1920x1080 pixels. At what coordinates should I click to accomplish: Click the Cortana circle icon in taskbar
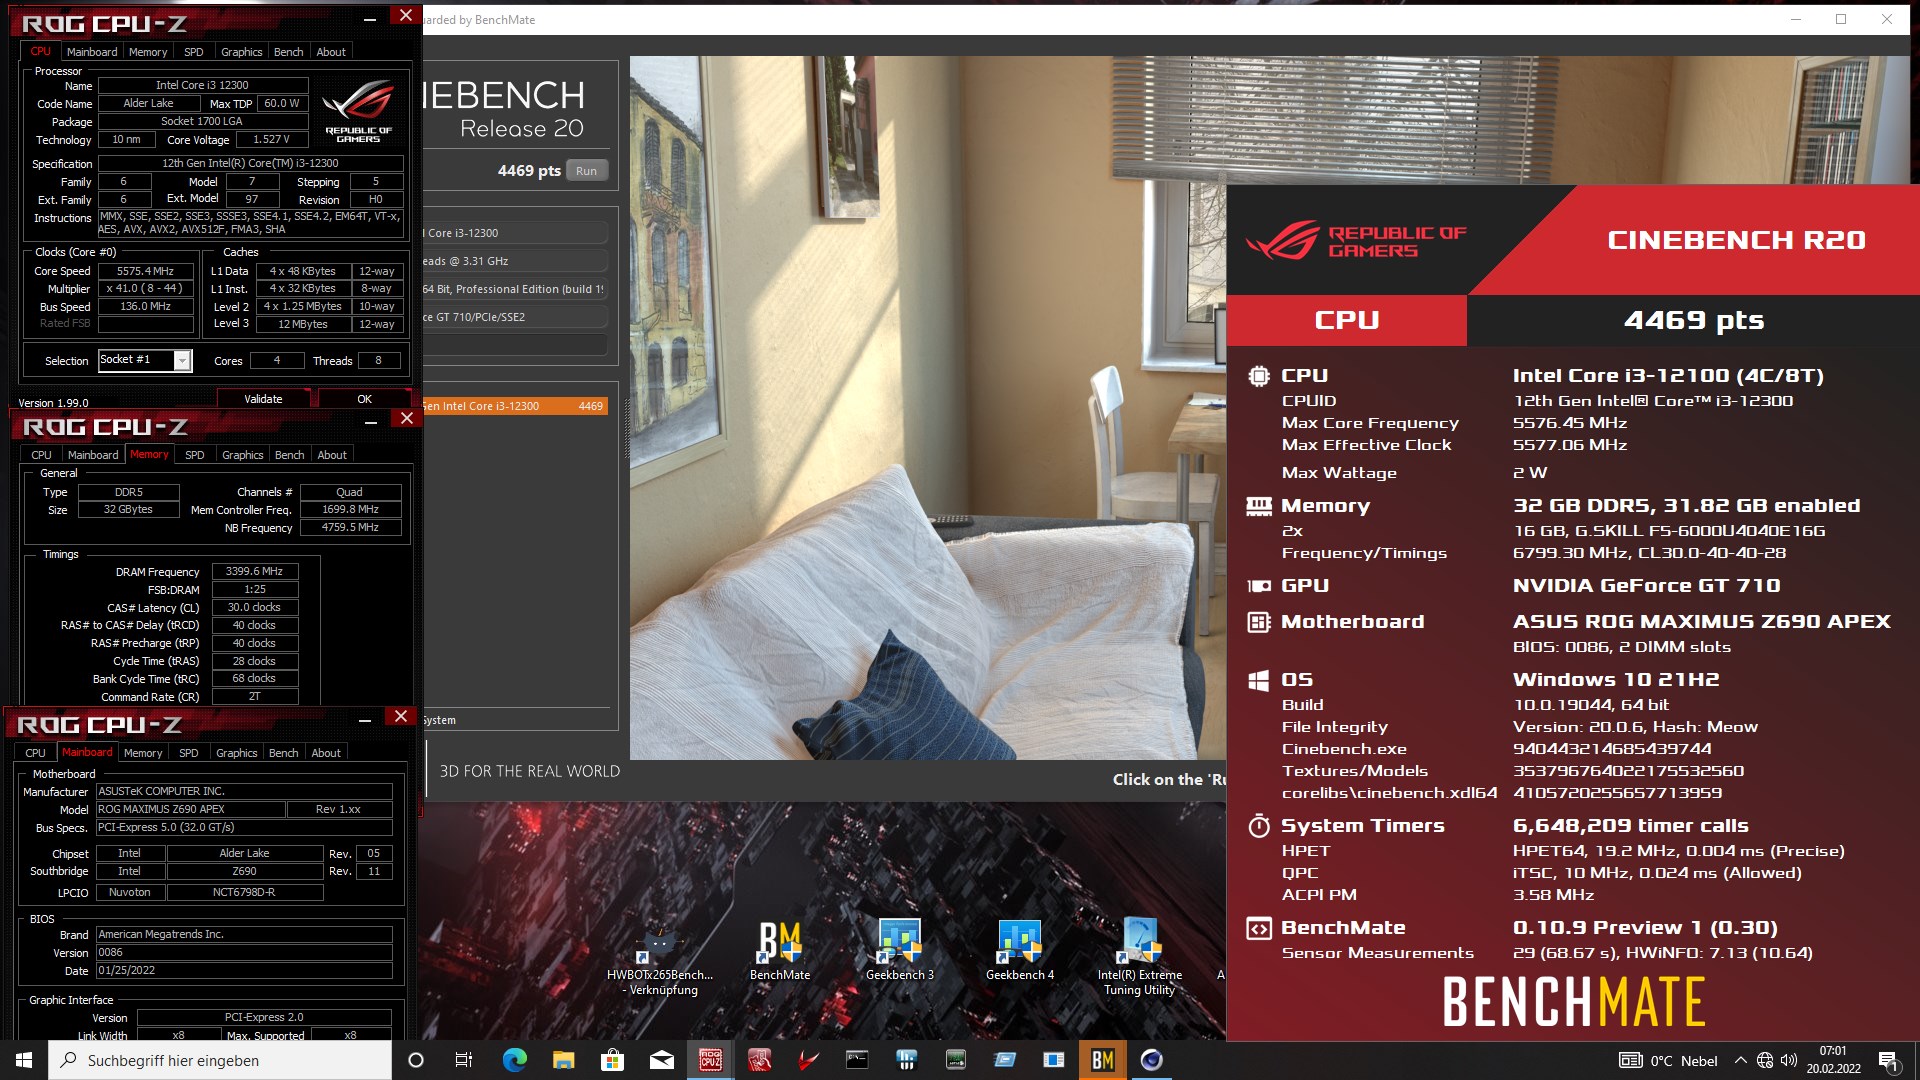click(416, 1060)
